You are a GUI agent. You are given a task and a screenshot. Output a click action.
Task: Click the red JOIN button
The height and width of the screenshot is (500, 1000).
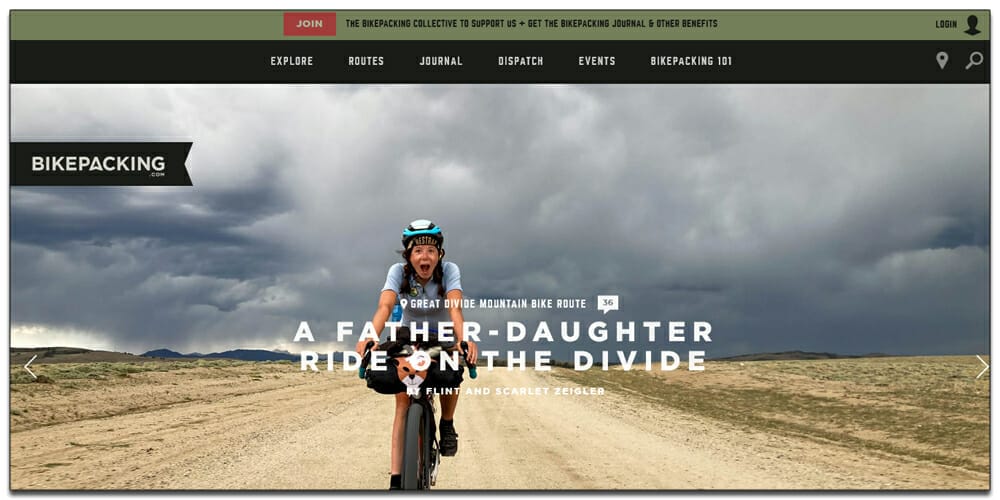tap(309, 24)
